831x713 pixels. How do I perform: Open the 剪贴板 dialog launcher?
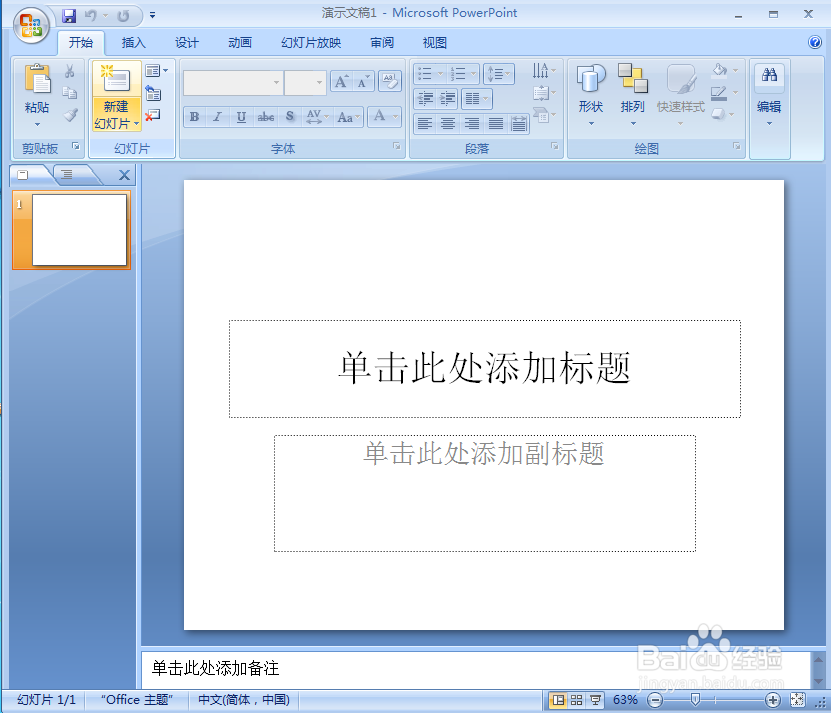point(76,146)
